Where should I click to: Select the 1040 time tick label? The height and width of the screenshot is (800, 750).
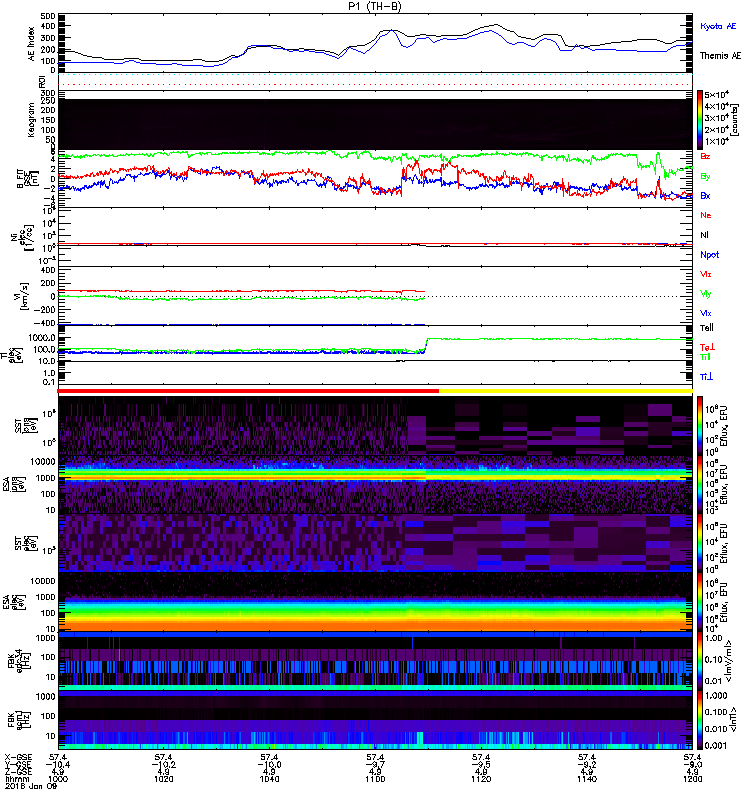click(x=269, y=779)
